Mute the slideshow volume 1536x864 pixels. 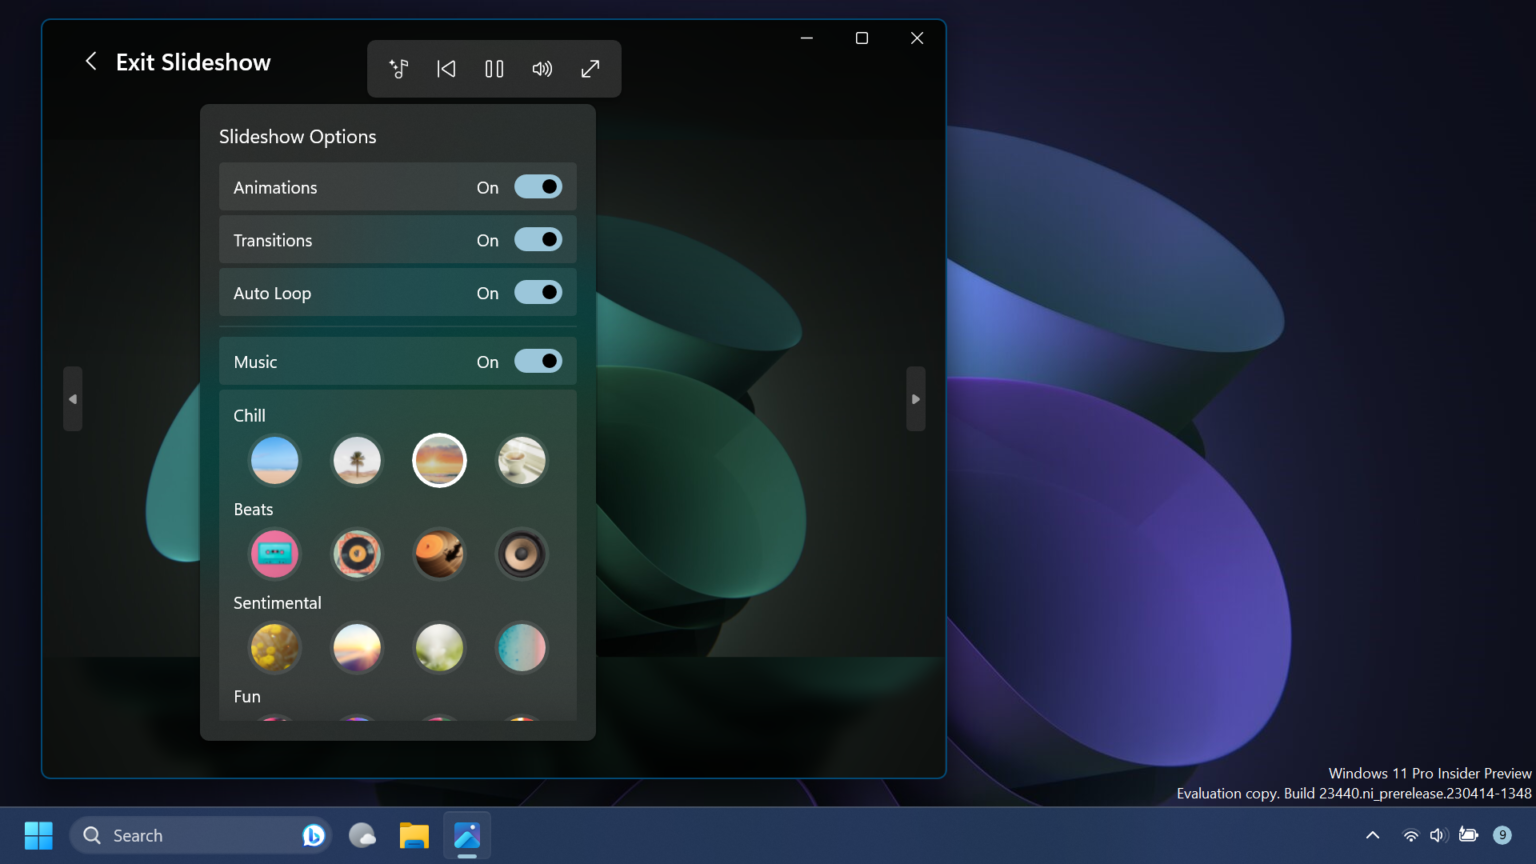click(x=542, y=68)
